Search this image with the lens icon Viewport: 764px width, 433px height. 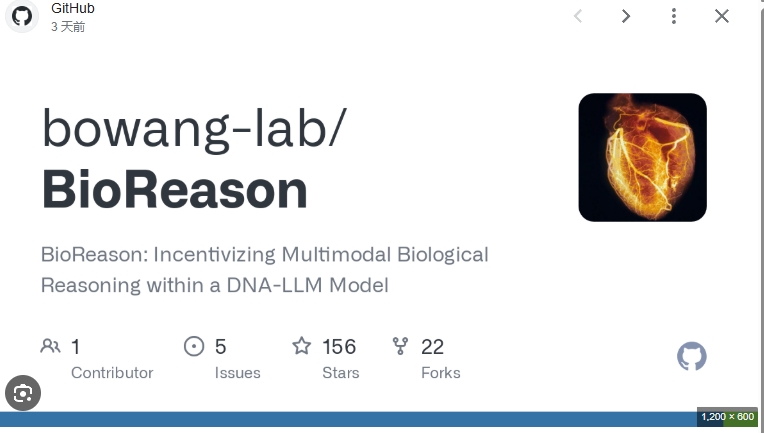23,393
